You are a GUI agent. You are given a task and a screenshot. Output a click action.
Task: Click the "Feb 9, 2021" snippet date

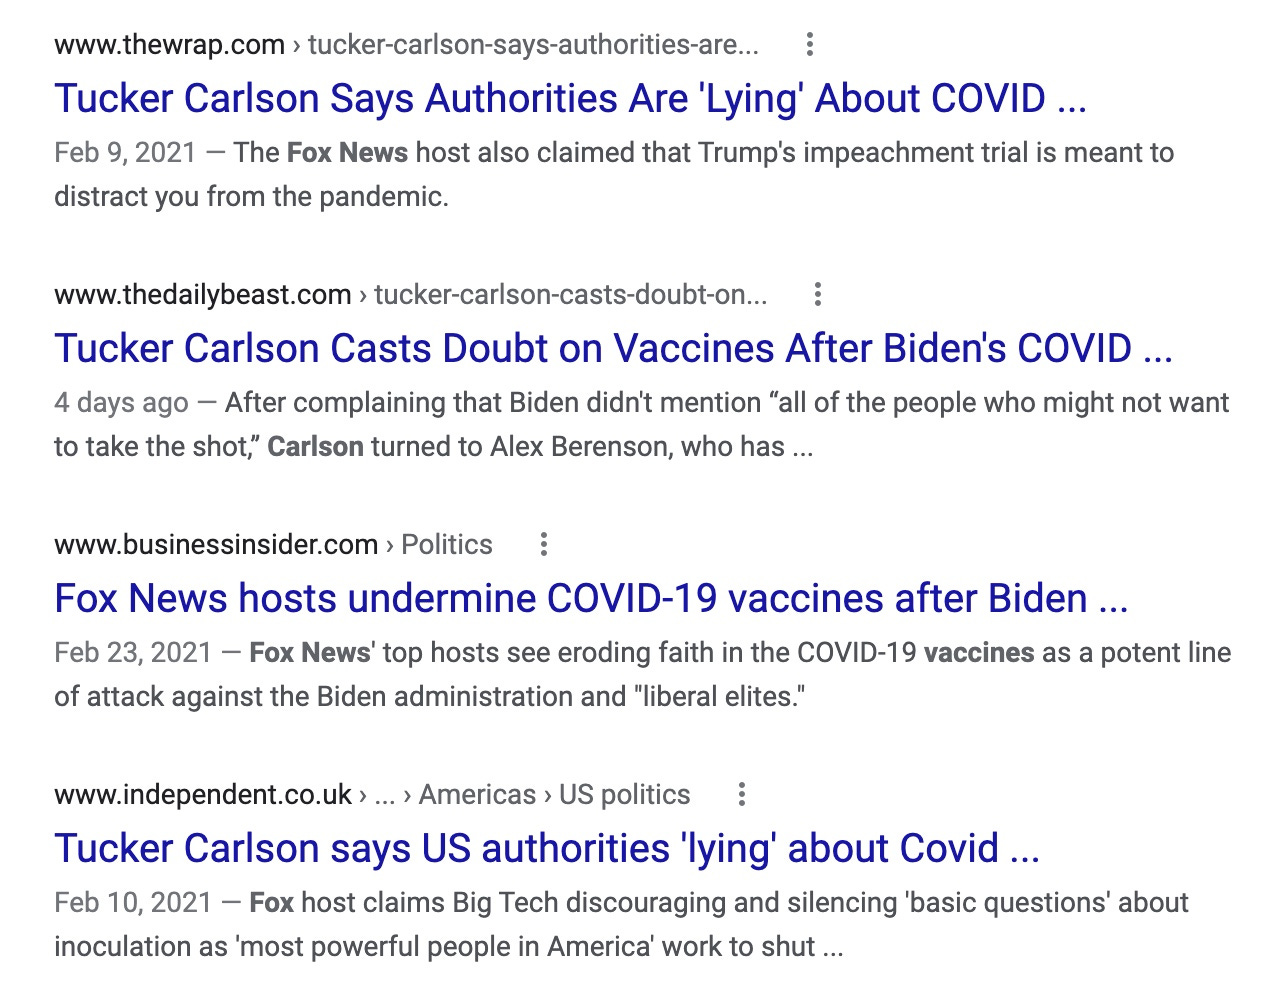(x=125, y=152)
